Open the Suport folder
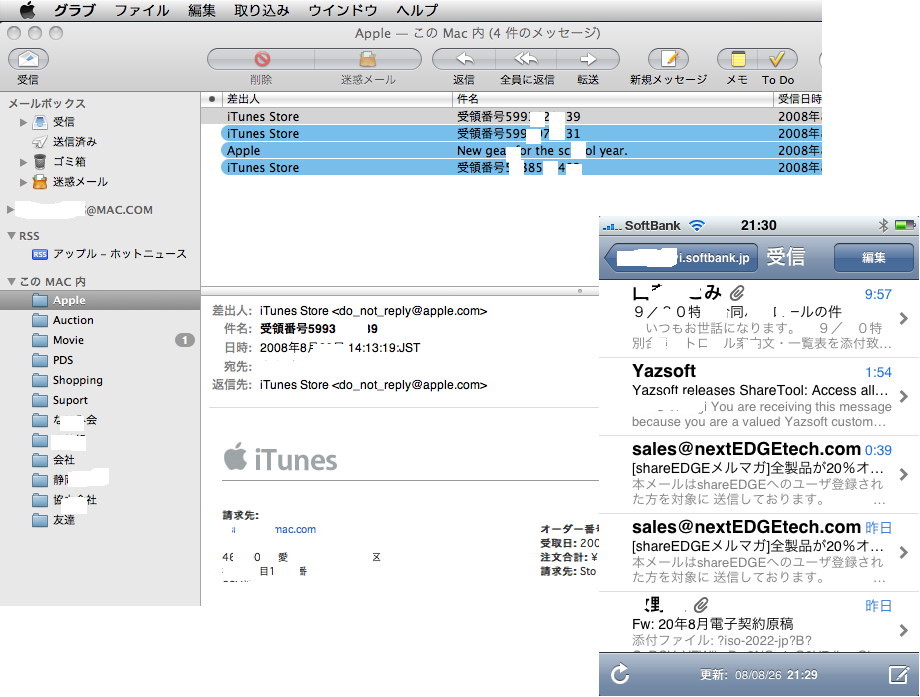This screenshot has width=920, height=697. 70,400
